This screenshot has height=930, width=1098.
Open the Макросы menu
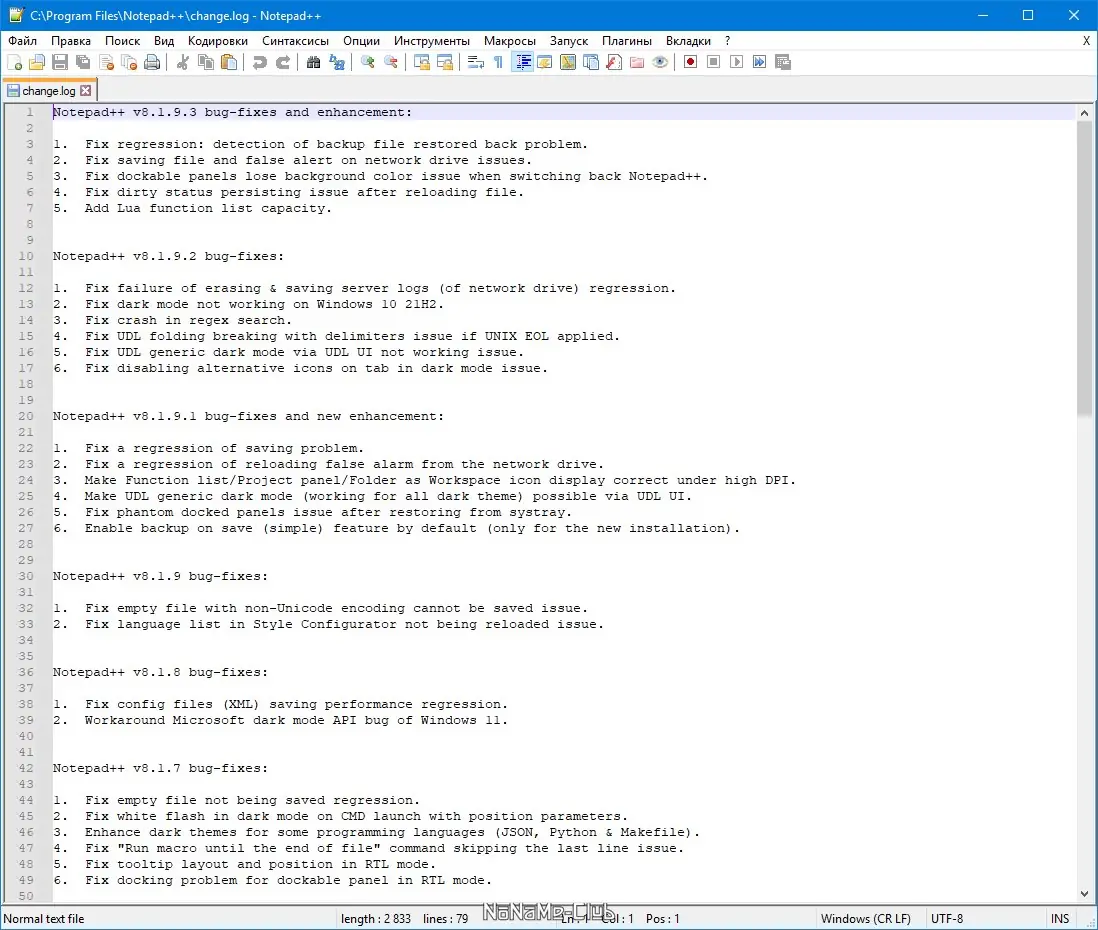(510, 41)
